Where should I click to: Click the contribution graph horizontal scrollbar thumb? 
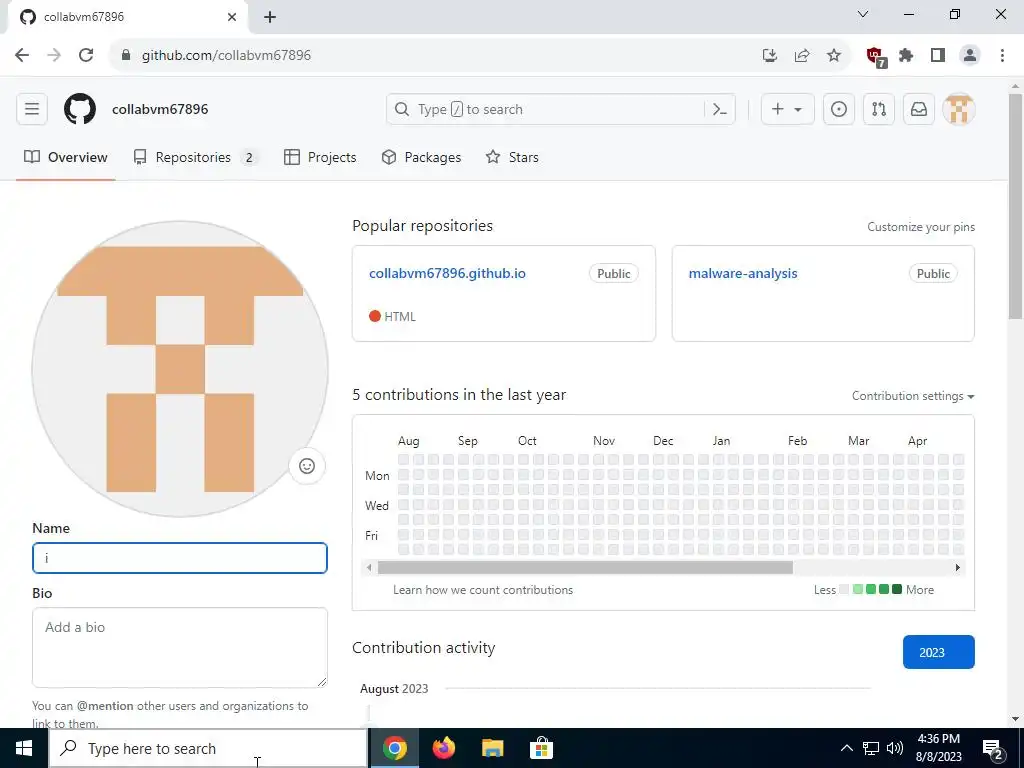pos(585,568)
